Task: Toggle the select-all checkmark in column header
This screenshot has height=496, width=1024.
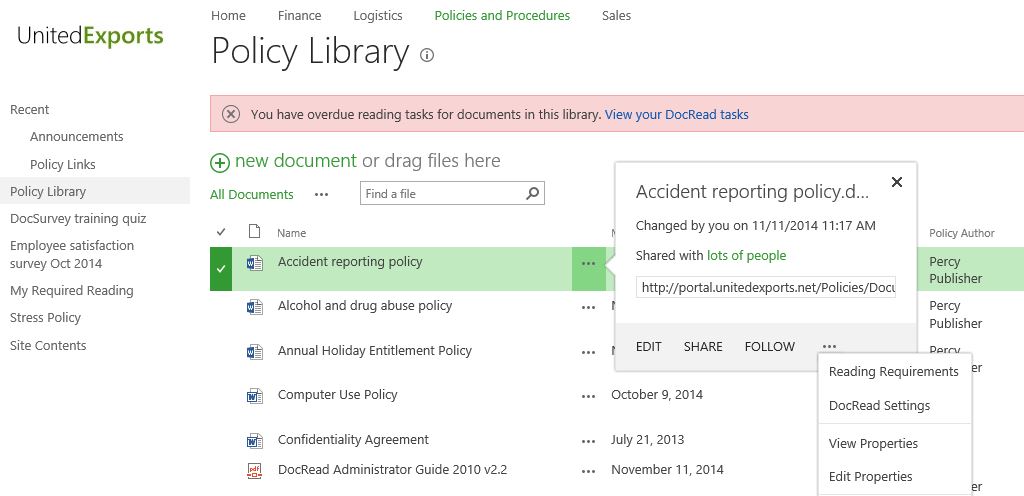Action: [x=221, y=233]
